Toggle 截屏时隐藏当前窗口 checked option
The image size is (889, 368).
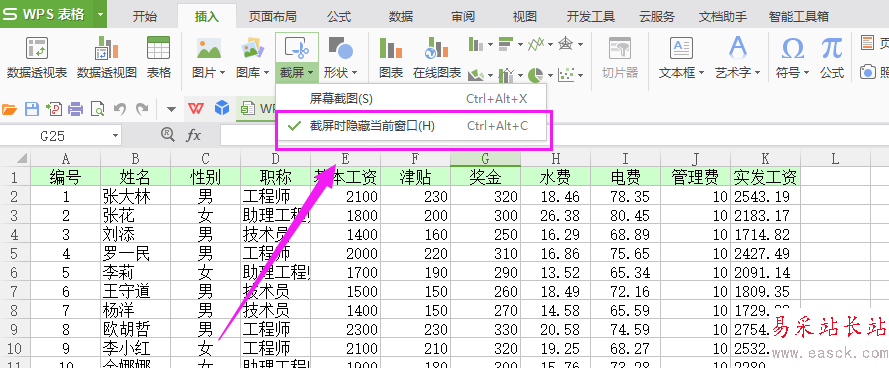[412, 126]
